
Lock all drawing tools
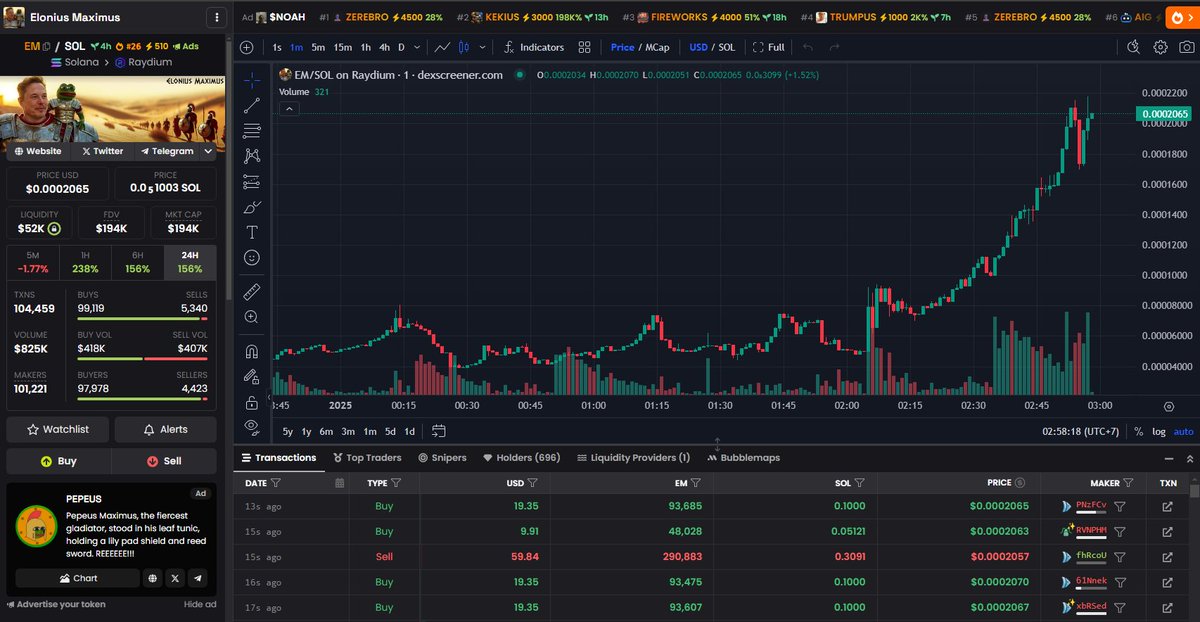[x=252, y=402]
